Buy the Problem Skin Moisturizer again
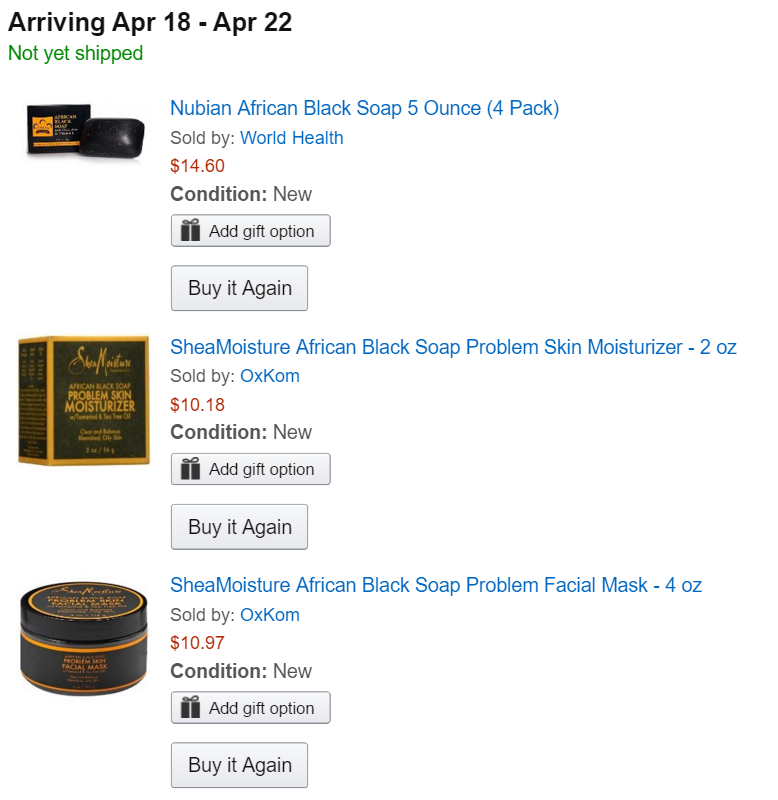The image size is (778, 800). tap(239, 527)
